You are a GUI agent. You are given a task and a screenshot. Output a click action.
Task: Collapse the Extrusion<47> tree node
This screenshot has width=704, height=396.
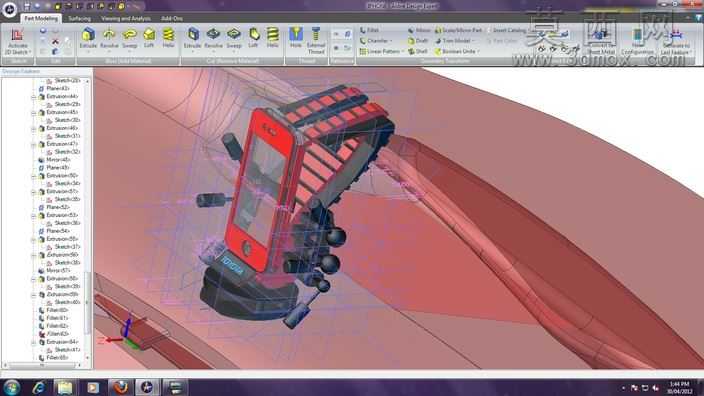click(x=34, y=144)
